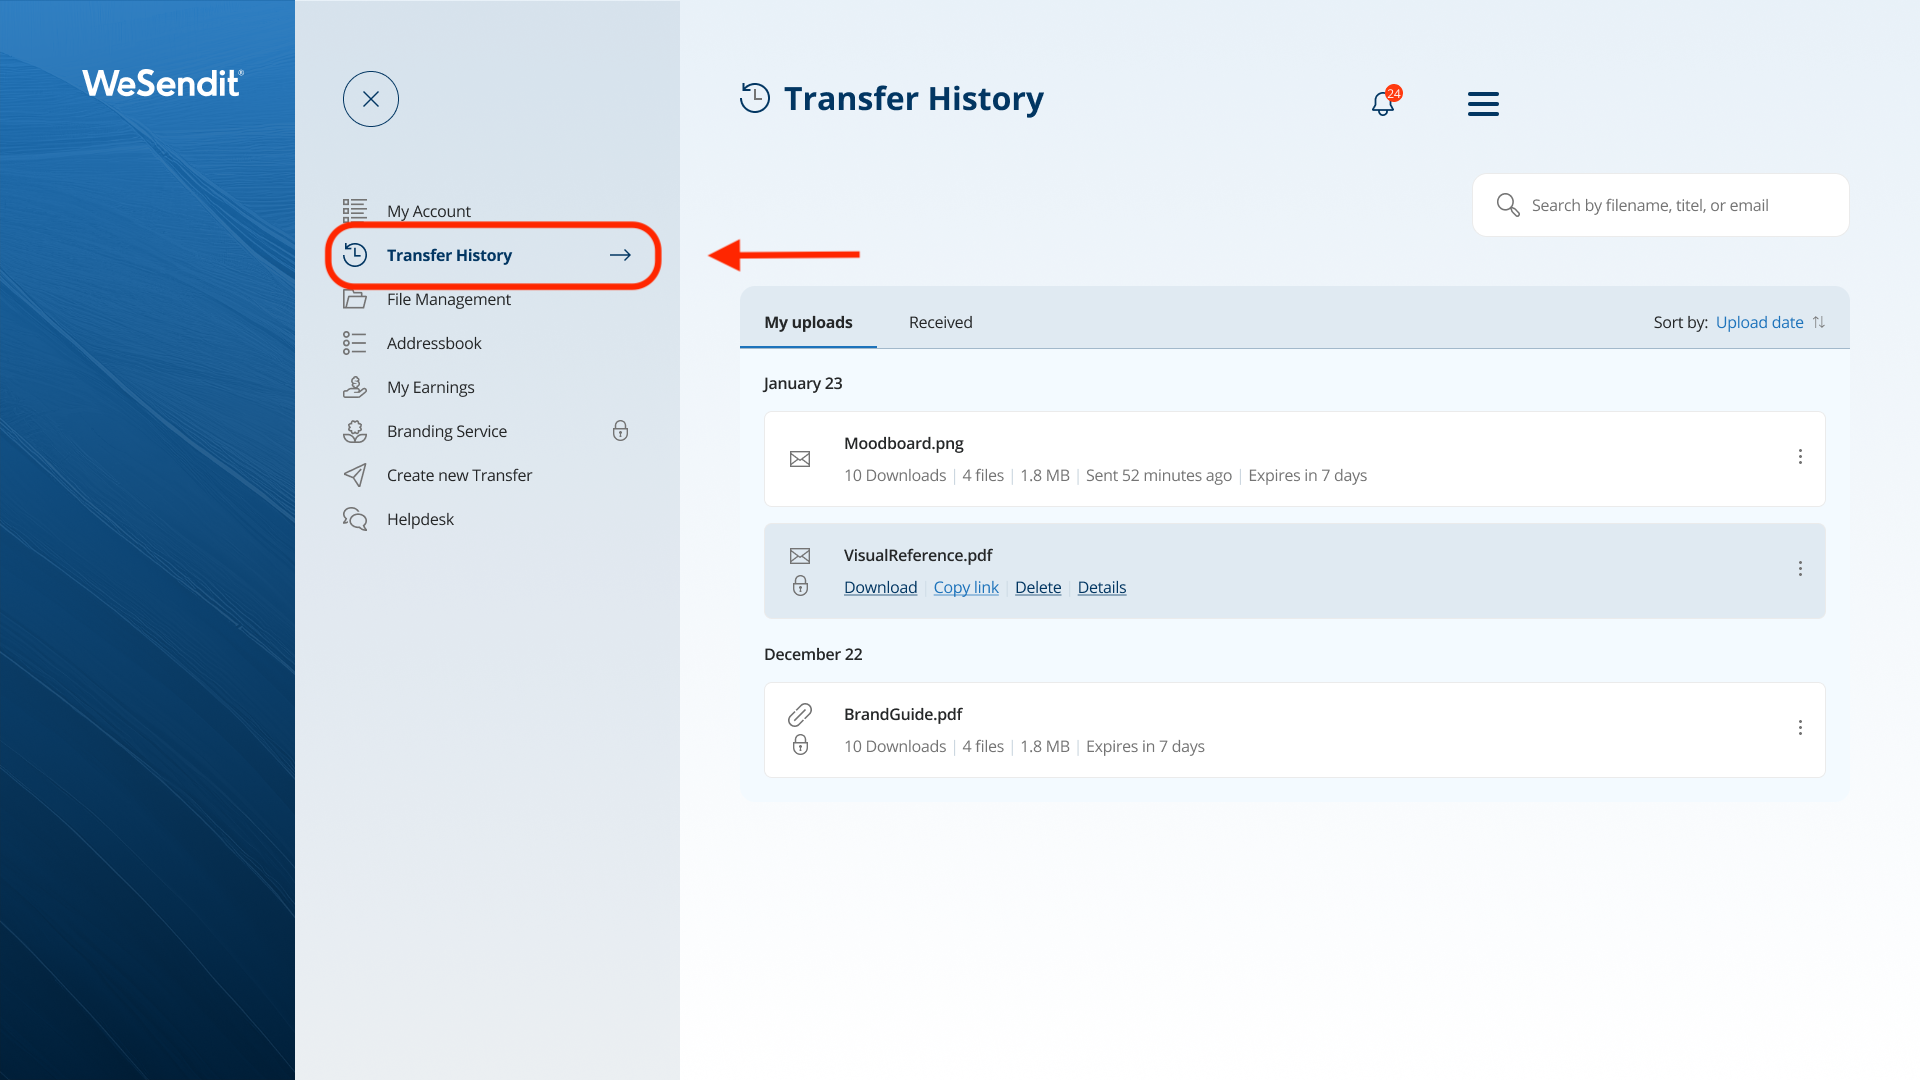
Task: Click the Download link for VisualReference.pdf
Action: pyautogui.click(x=880, y=587)
